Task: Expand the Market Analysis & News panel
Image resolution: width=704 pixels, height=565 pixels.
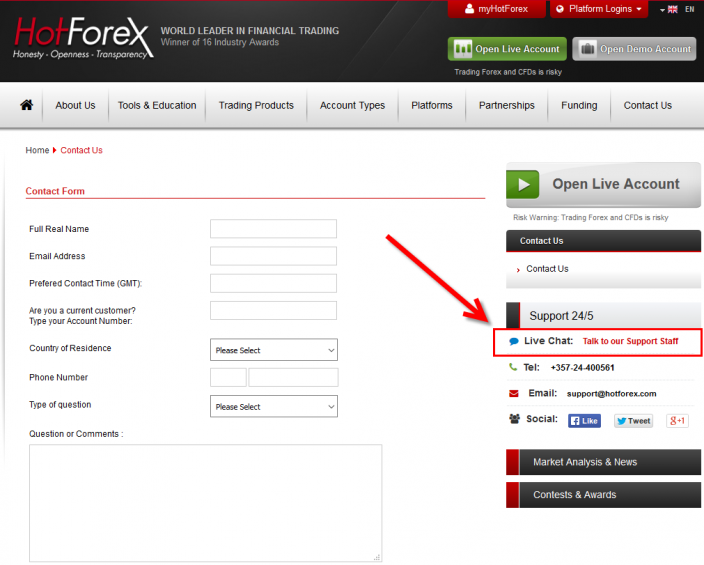Action: (x=603, y=462)
